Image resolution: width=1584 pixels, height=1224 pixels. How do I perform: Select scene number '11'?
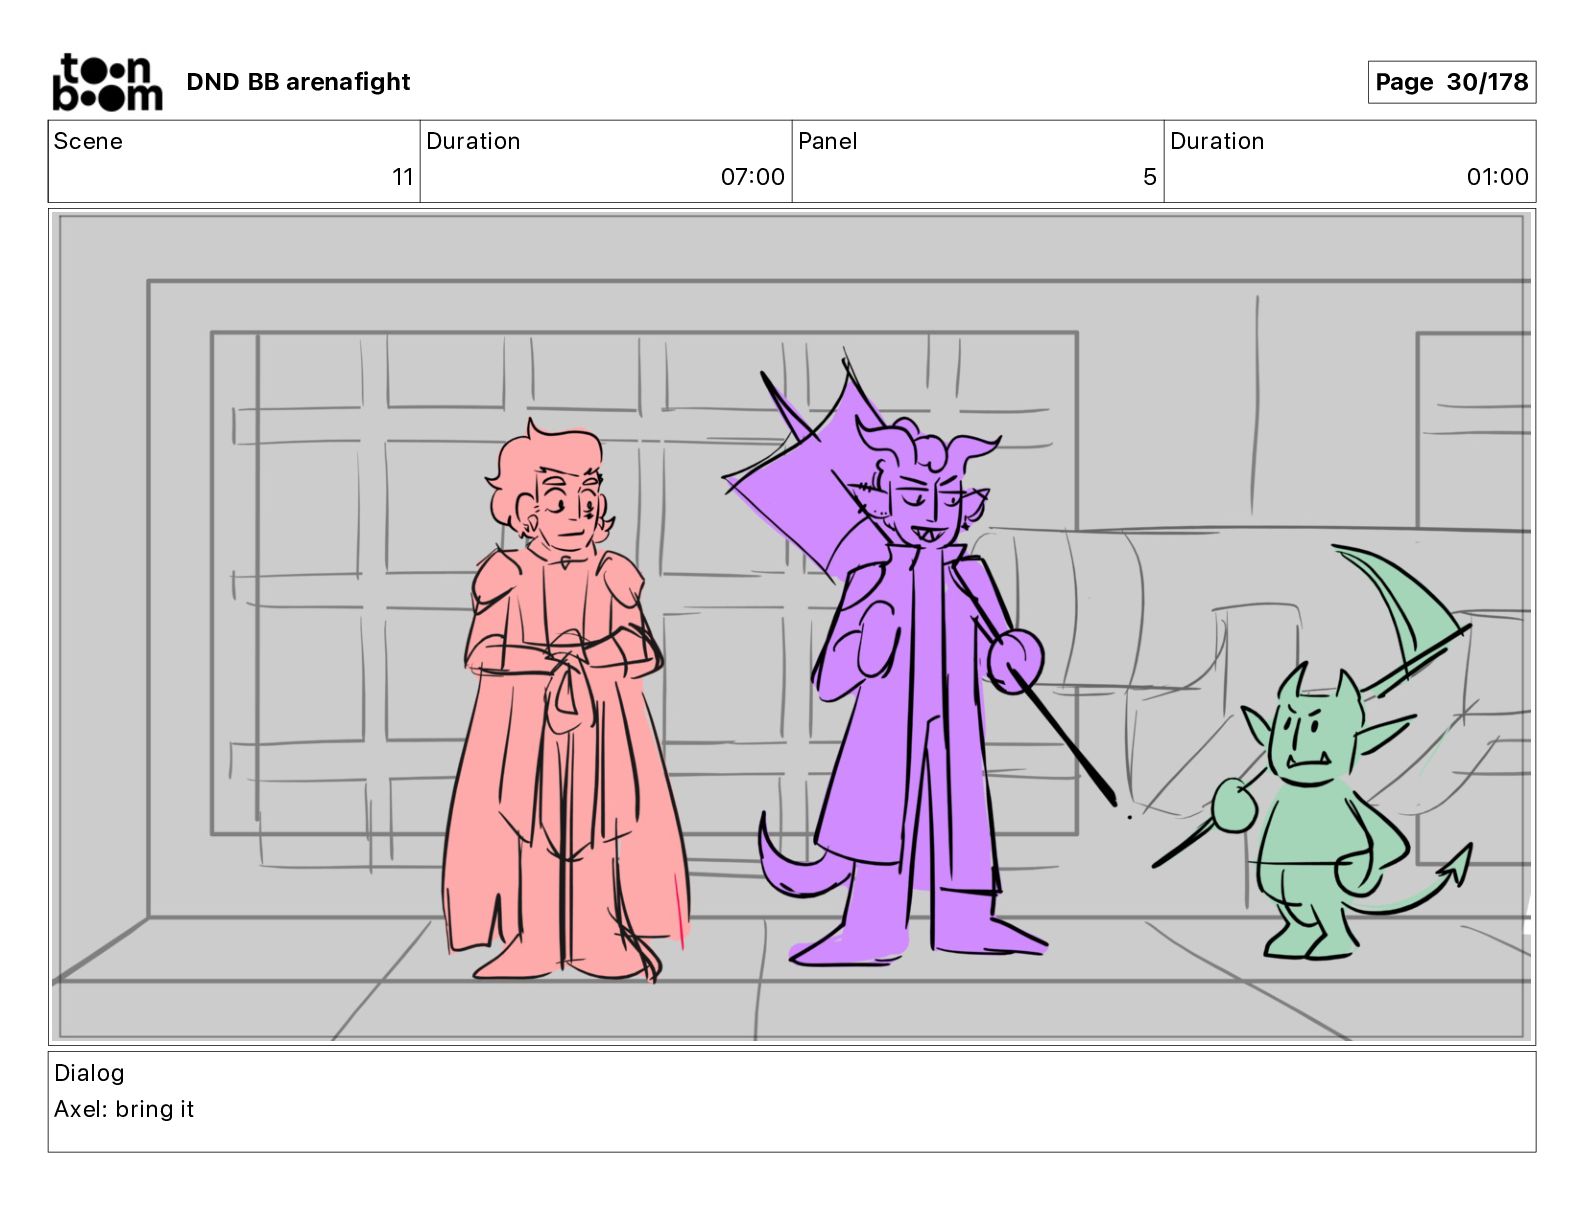pyautogui.click(x=402, y=177)
